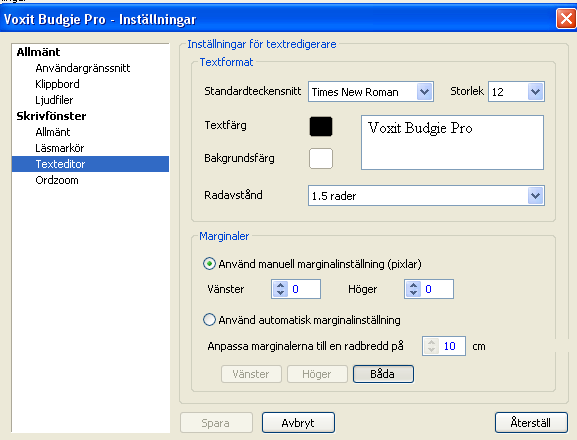Click the Höger margin spinner arrows
Screen dimensions: 577x440
click(413, 289)
